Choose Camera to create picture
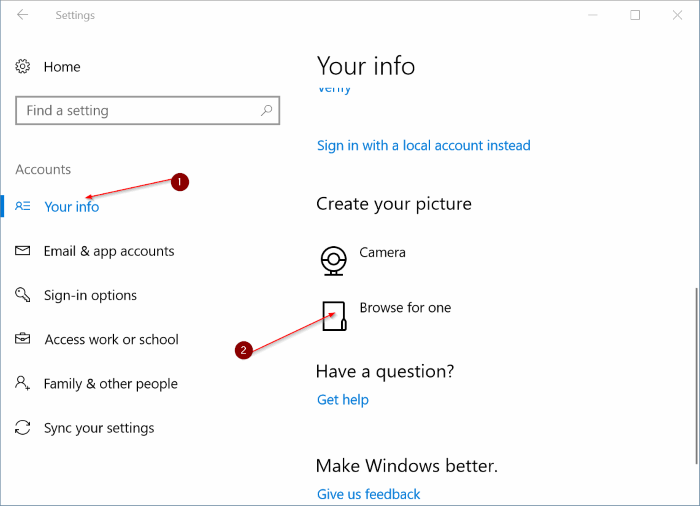Viewport: 700px width, 506px height. point(383,252)
